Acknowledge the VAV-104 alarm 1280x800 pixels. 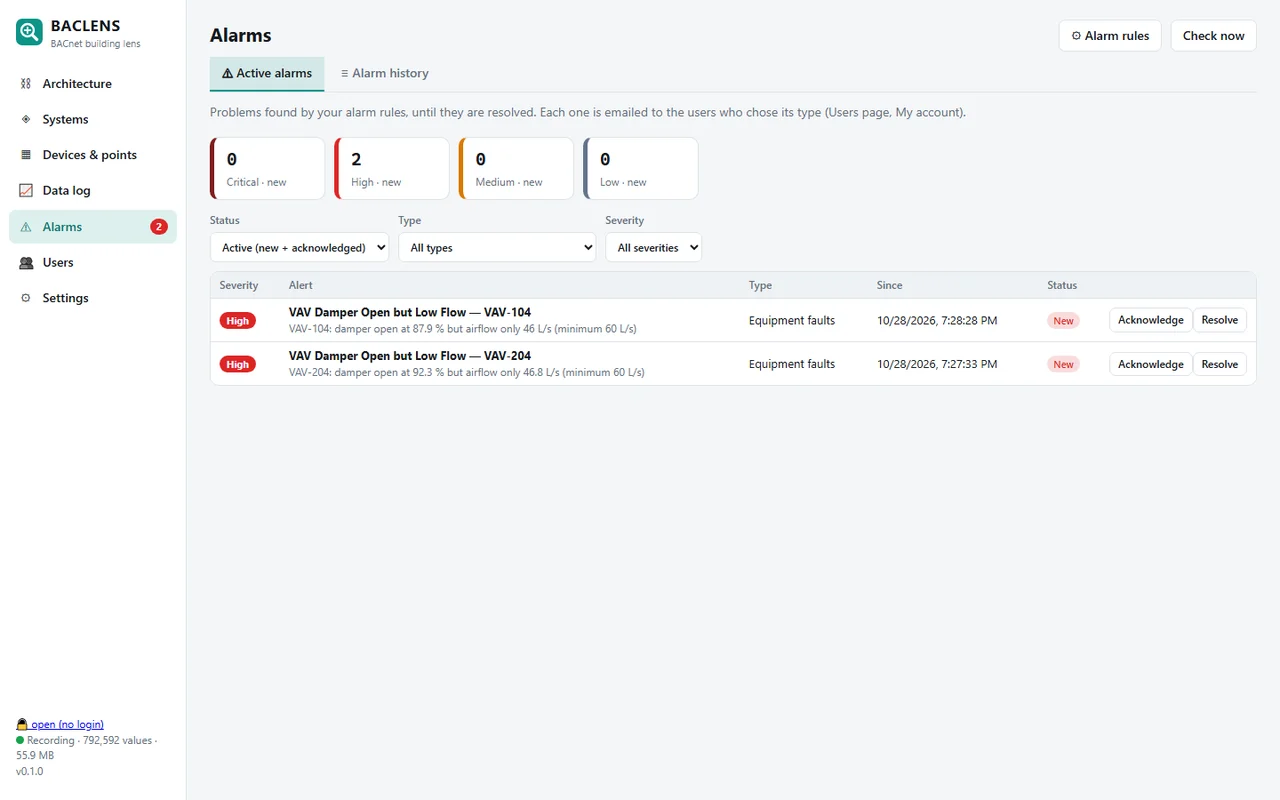click(1150, 320)
